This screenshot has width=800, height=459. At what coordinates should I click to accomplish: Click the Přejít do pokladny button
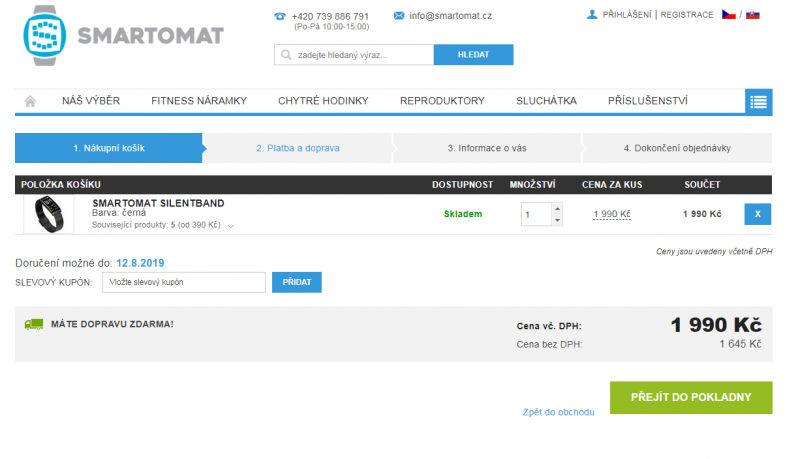pyautogui.click(x=691, y=397)
